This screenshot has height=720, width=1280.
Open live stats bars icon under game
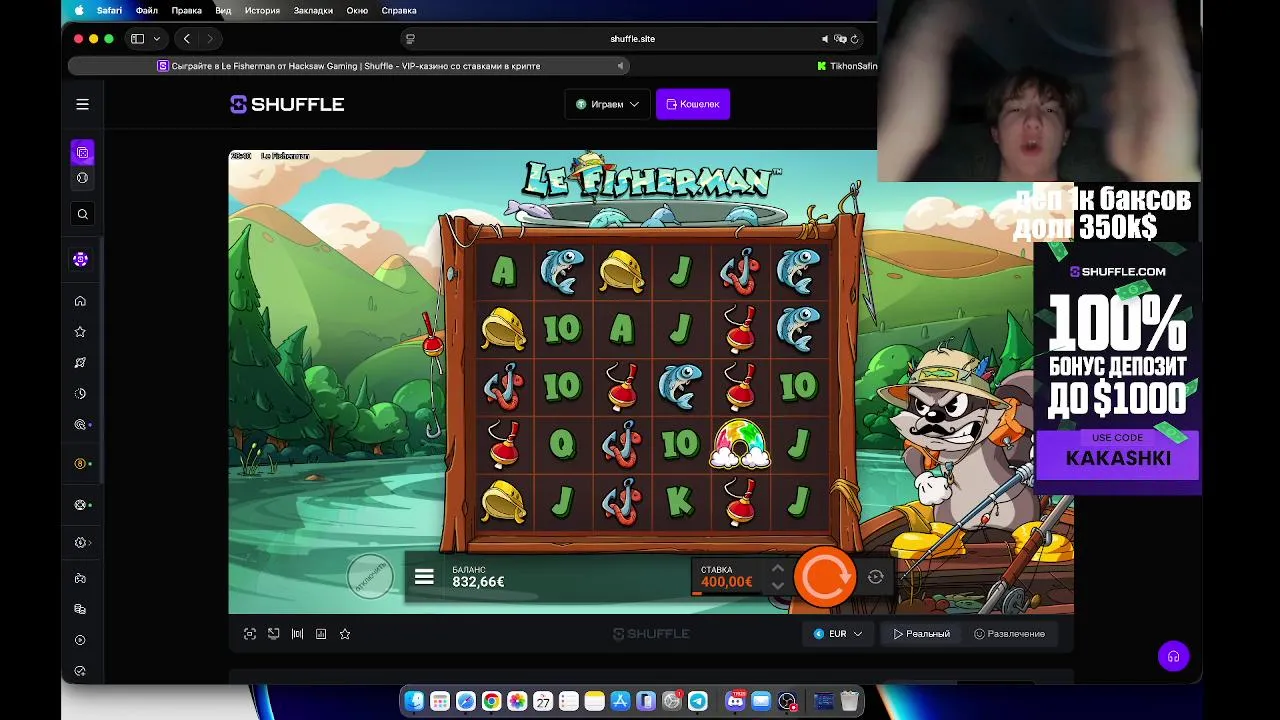[x=297, y=634]
